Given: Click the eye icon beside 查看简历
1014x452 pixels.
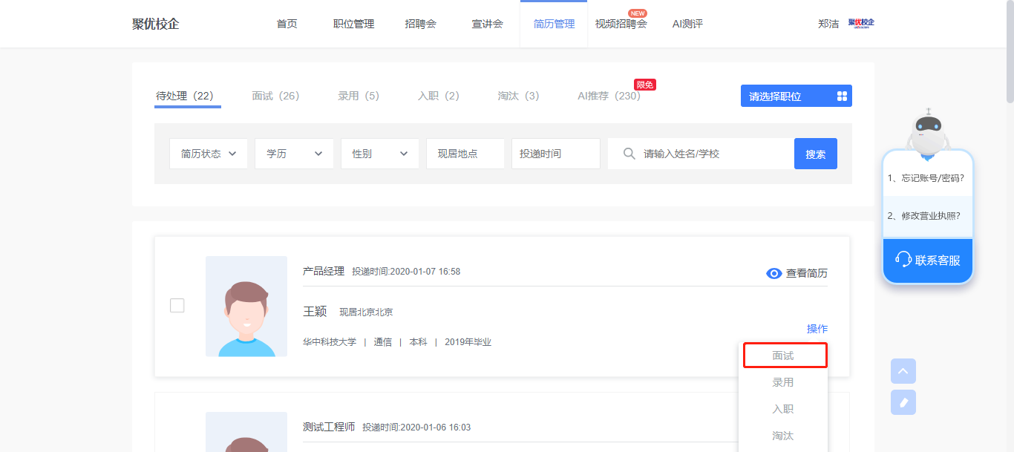Looking at the screenshot, I should pos(773,273).
